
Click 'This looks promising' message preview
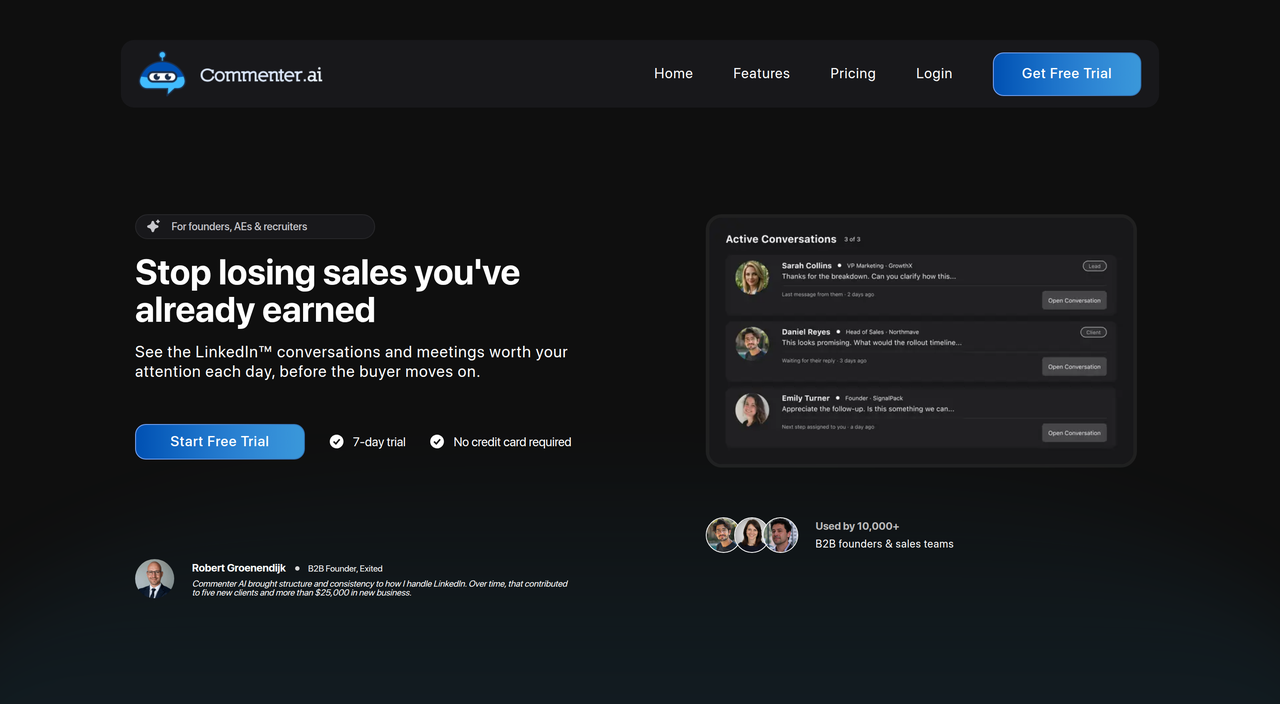[872, 343]
